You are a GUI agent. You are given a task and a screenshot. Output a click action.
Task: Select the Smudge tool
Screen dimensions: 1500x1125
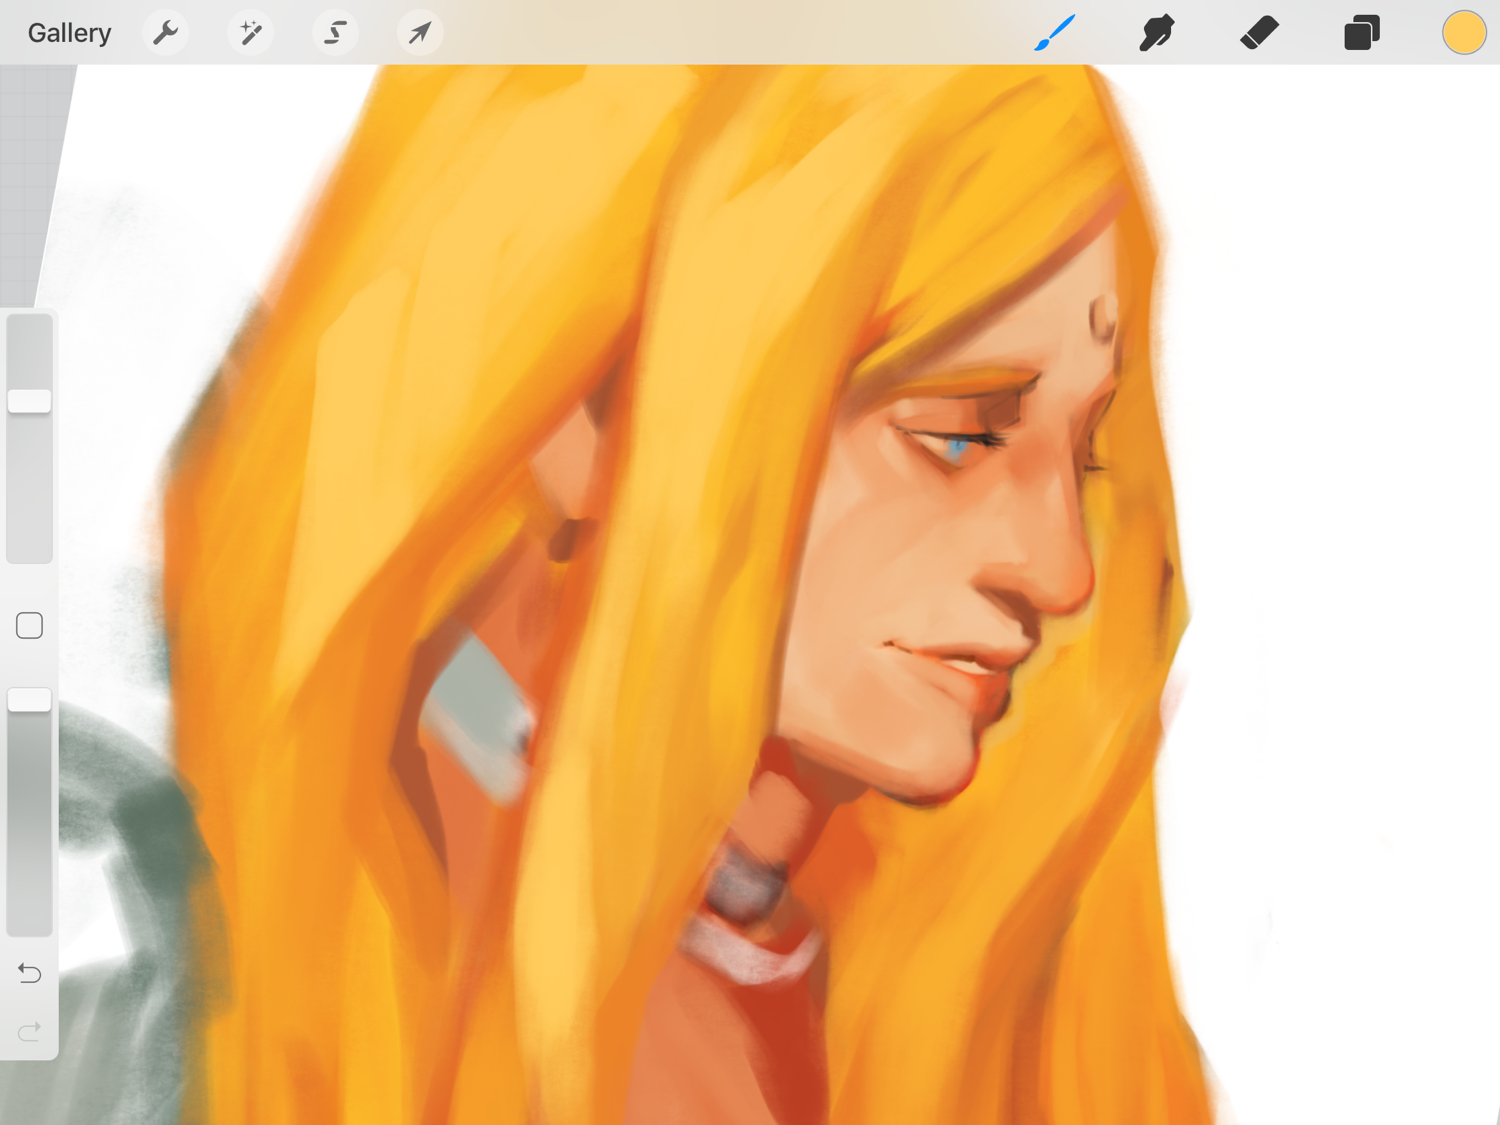pos(1157,33)
